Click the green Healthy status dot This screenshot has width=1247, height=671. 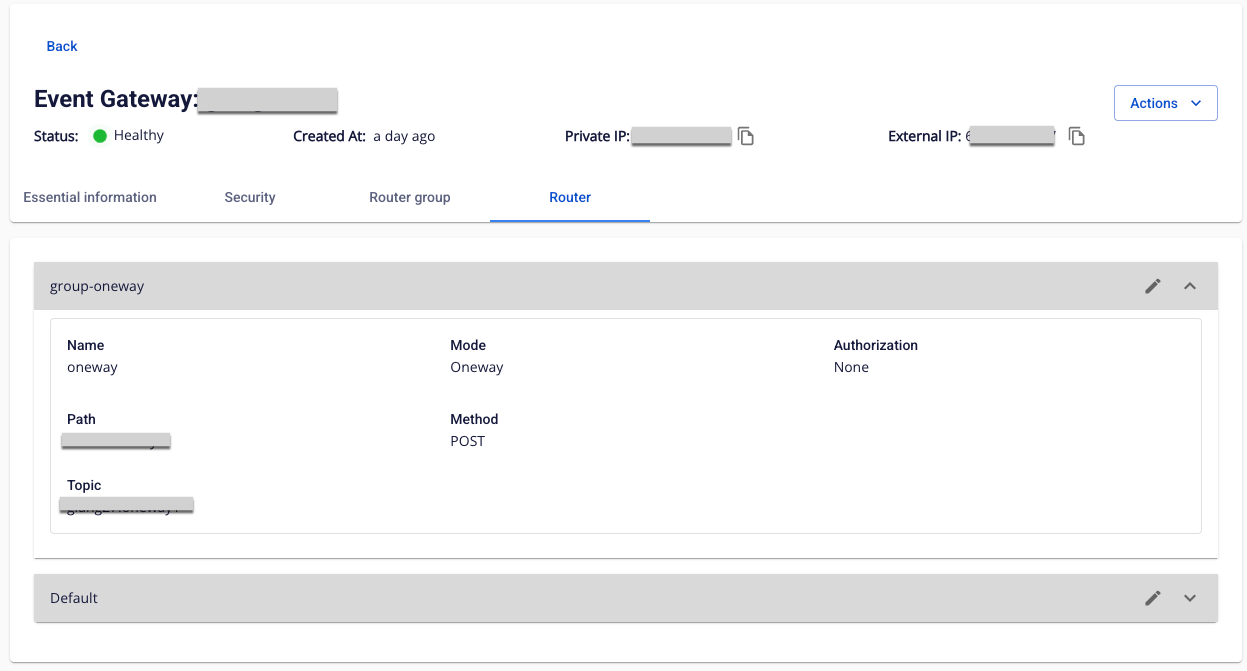pos(100,136)
